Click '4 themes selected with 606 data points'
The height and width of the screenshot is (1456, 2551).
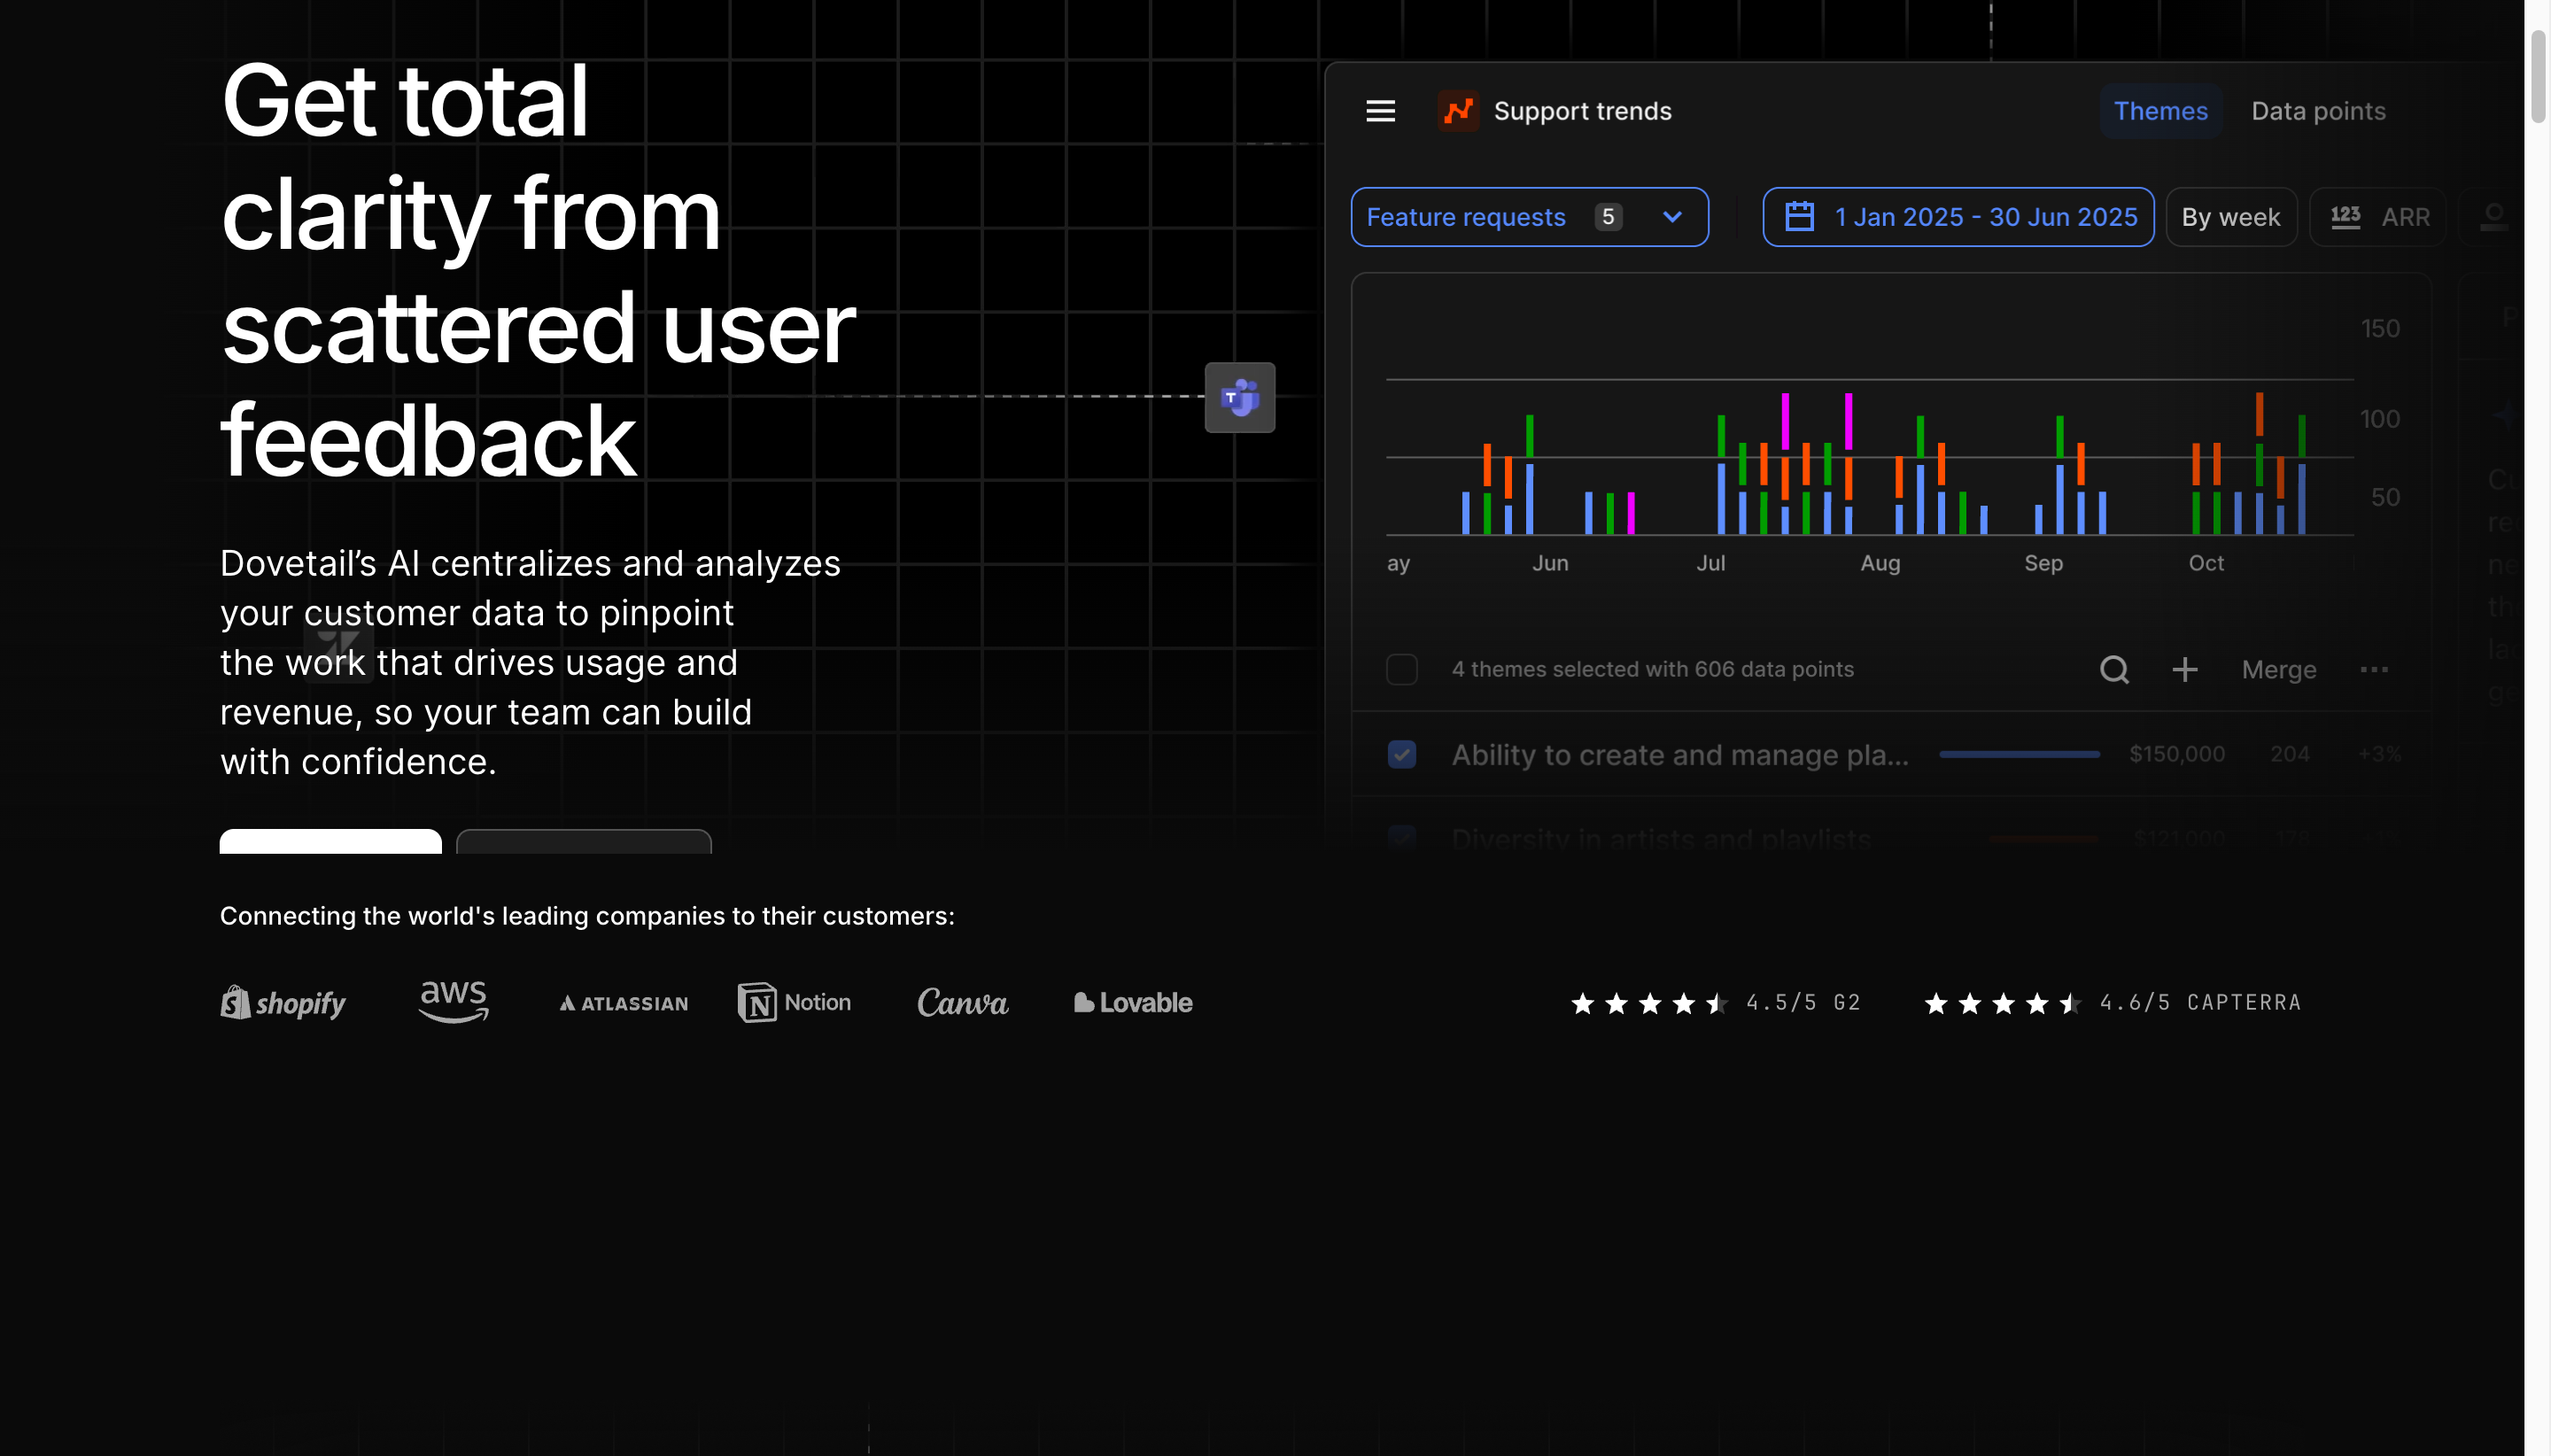click(1652, 669)
